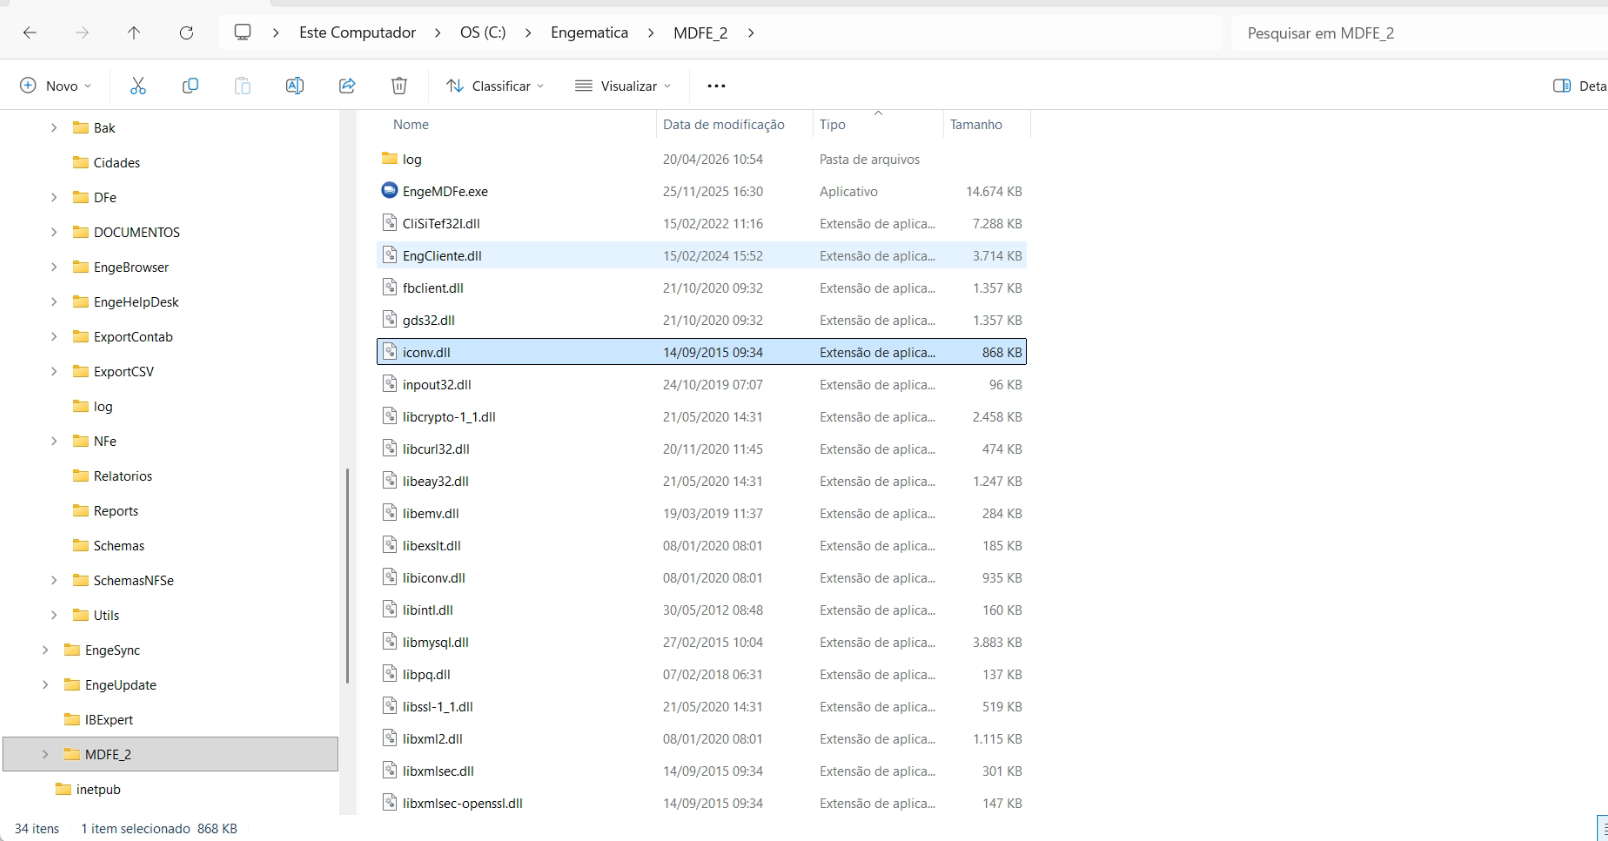This screenshot has height=841, width=1608.
Task: Open the Classificar sort dropdown
Action: 495,86
